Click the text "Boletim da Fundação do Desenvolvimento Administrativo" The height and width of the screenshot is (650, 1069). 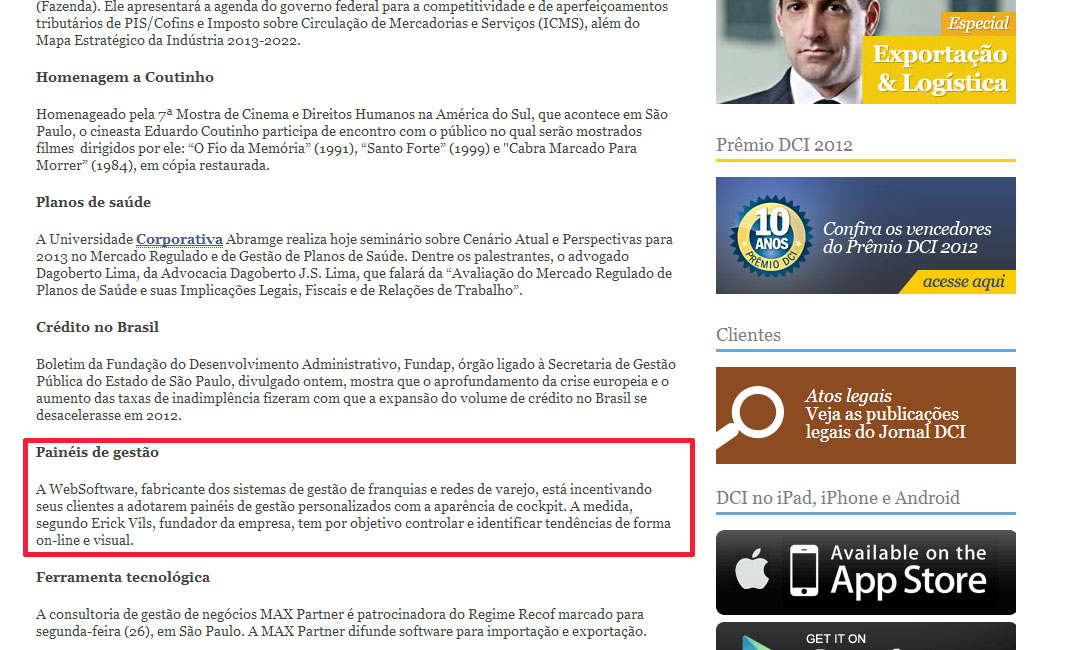point(218,364)
